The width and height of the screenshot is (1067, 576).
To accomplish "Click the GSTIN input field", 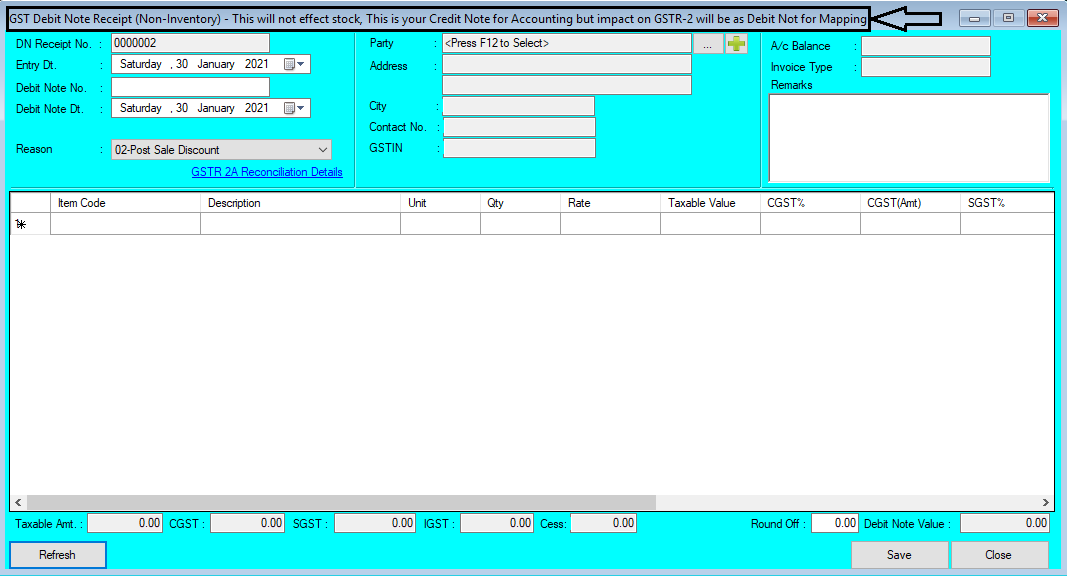I will tap(518, 148).
